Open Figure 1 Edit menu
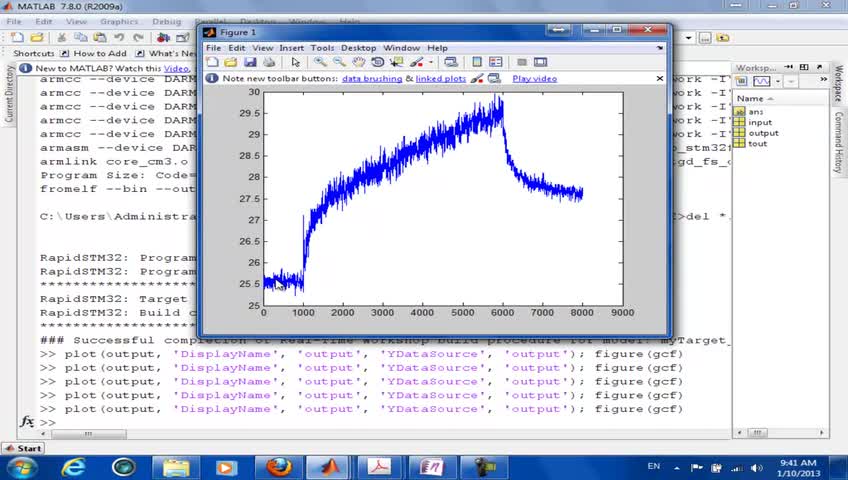848x480 pixels. tap(236, 48)
